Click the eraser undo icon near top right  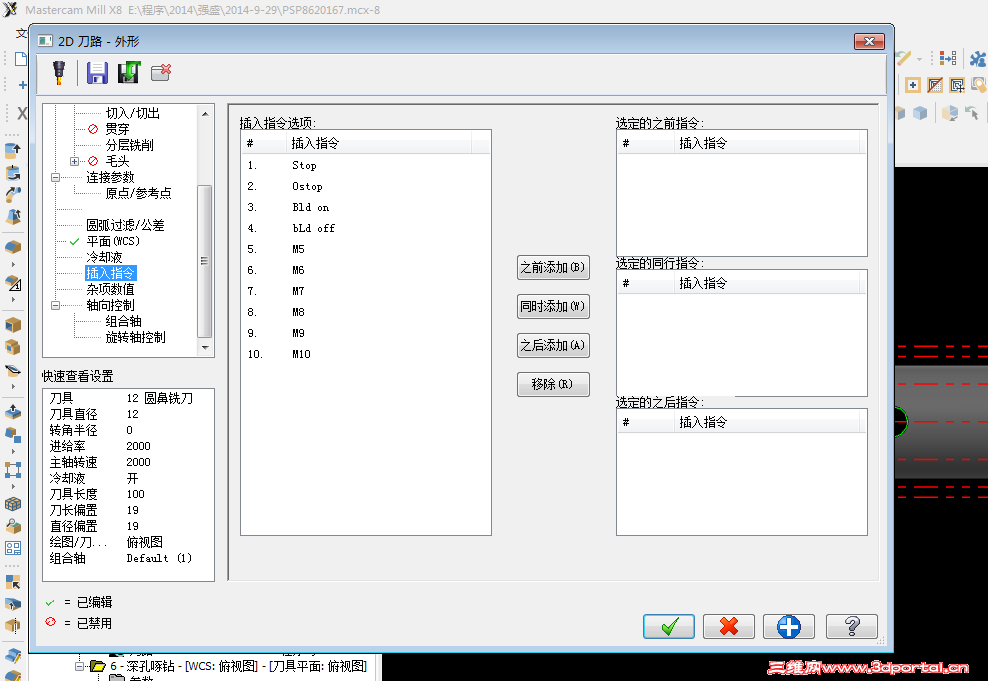902,58
